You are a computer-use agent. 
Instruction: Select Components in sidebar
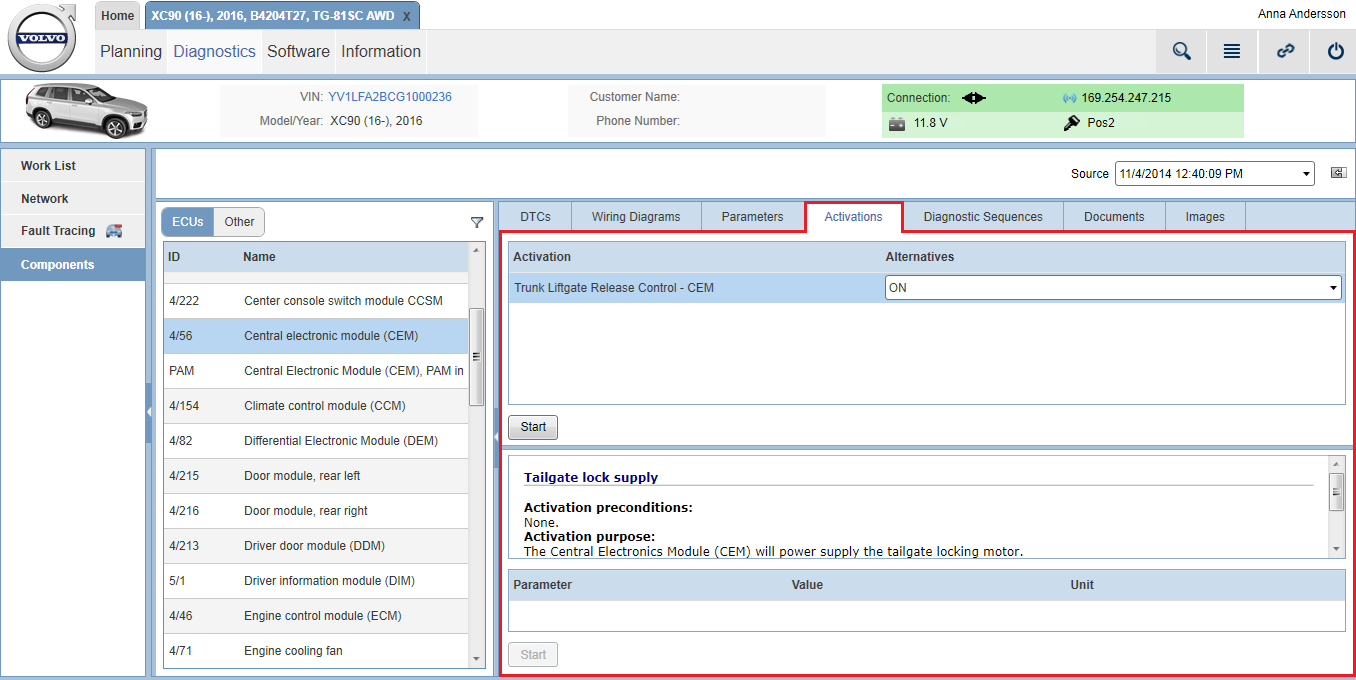click(x=73, y=265)
